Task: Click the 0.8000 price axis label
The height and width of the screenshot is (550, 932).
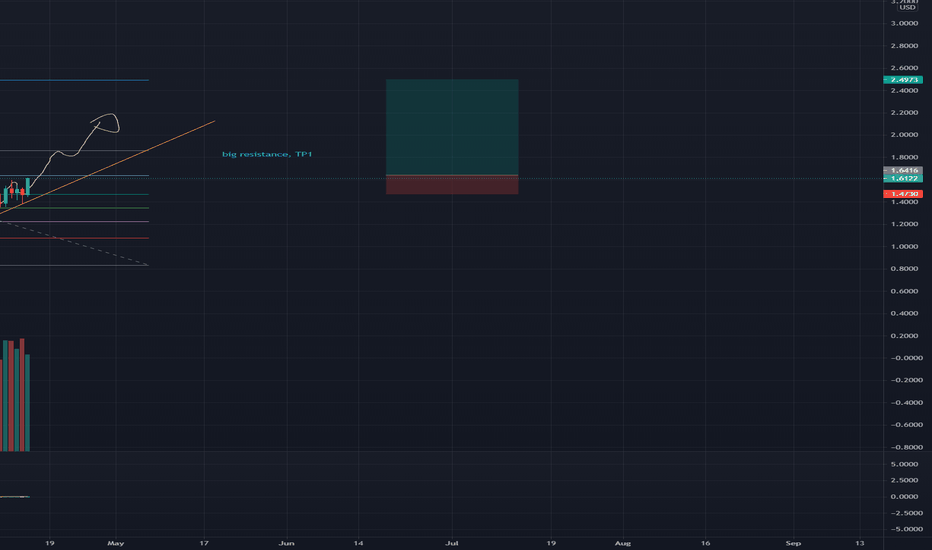Action: pos(904,269)
